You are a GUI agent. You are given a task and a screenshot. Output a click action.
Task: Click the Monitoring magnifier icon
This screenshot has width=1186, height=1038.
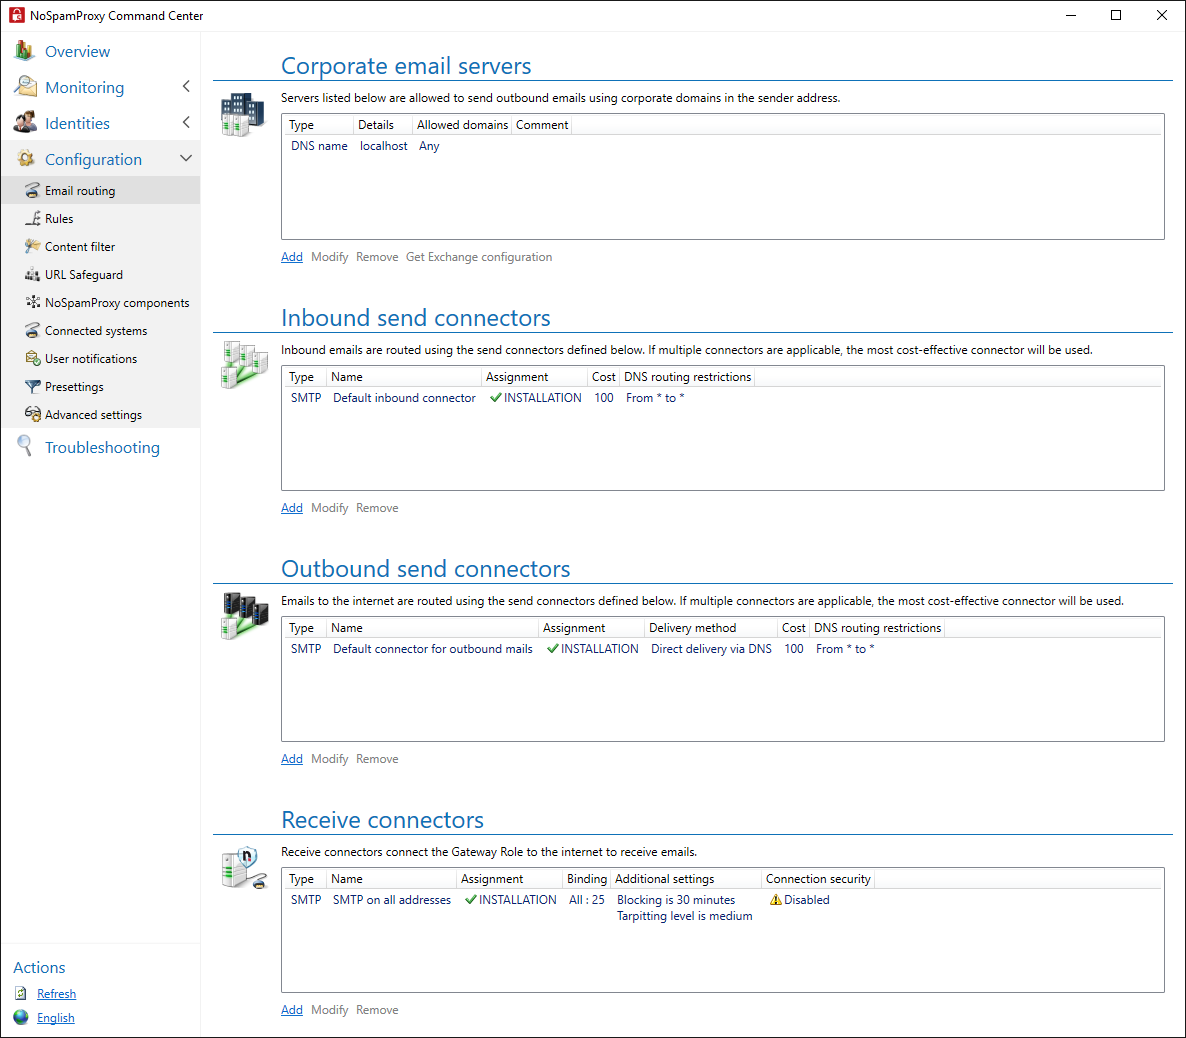(25, 86)
